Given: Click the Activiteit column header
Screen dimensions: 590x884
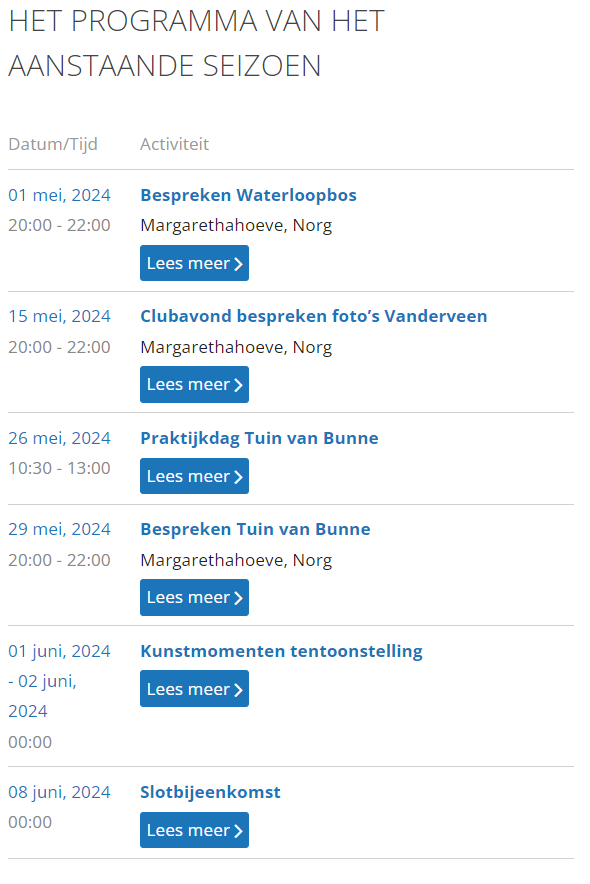Looking at the screenshot, I should click(x=174, y=144).
